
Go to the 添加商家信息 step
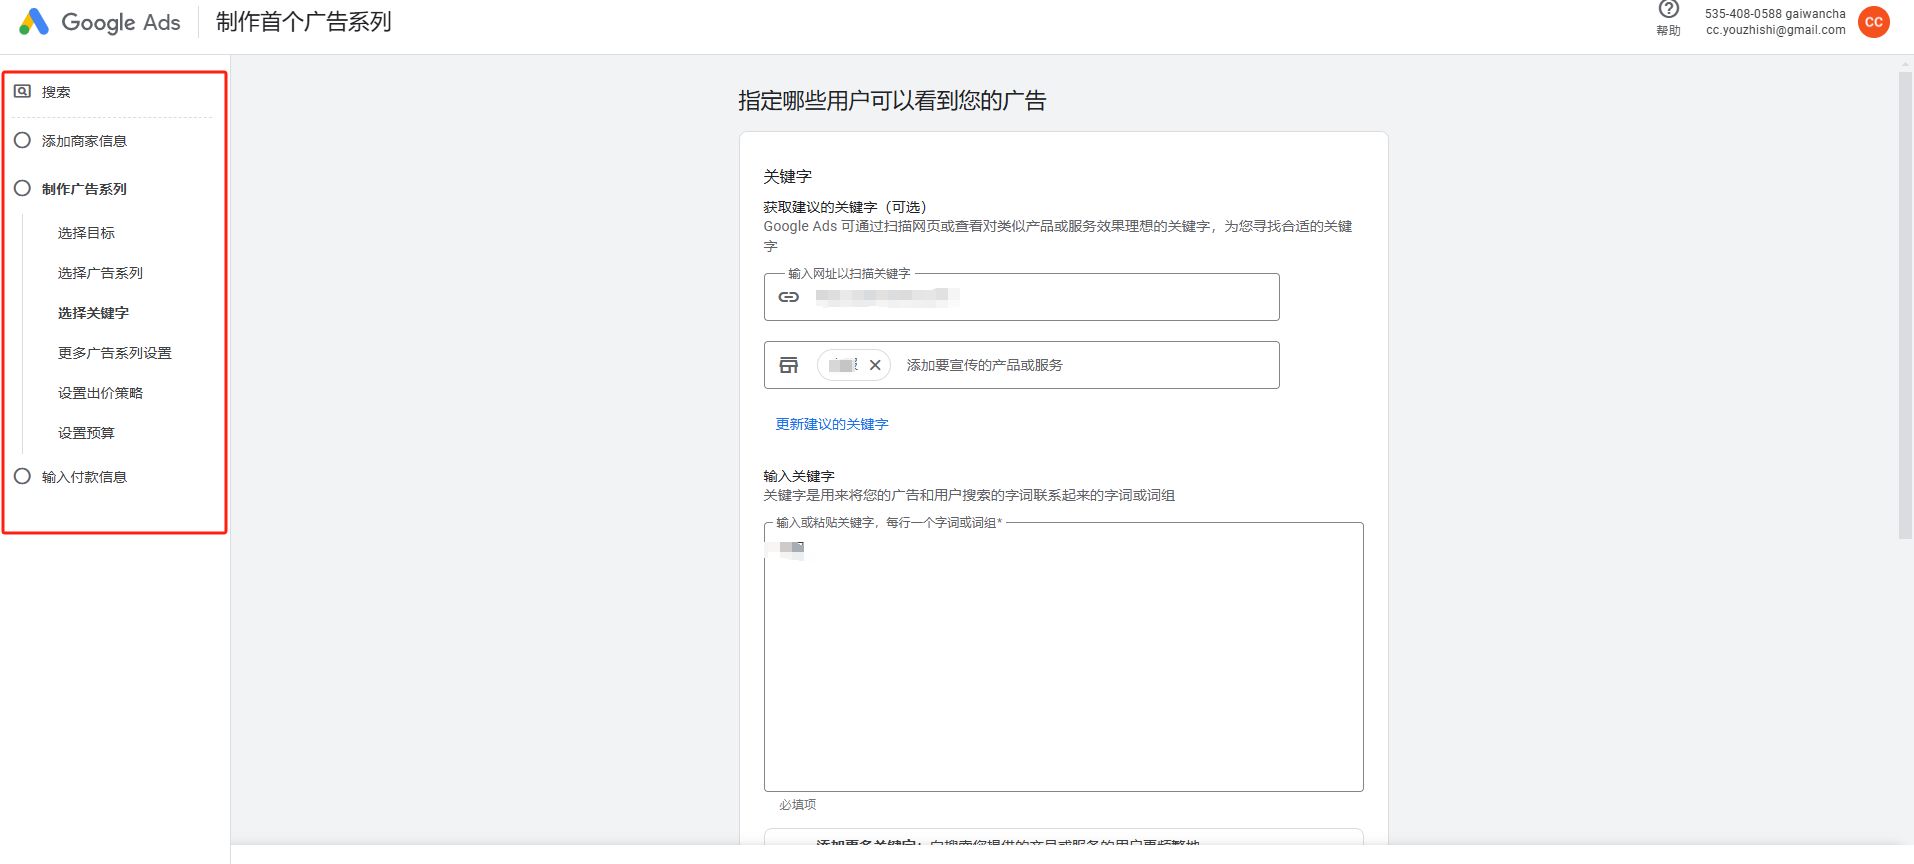(x=84, y=141)
